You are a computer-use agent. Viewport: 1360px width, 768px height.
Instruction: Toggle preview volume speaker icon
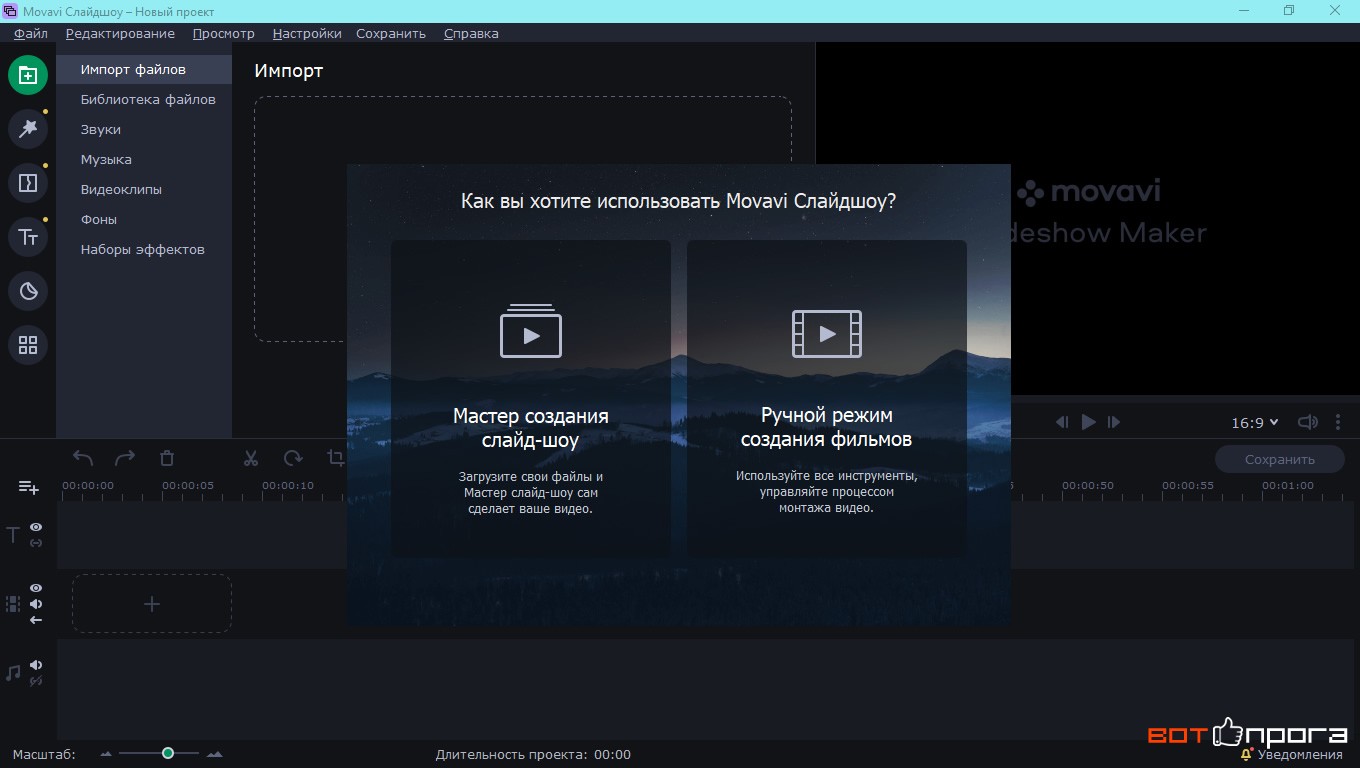point(1308,422)
